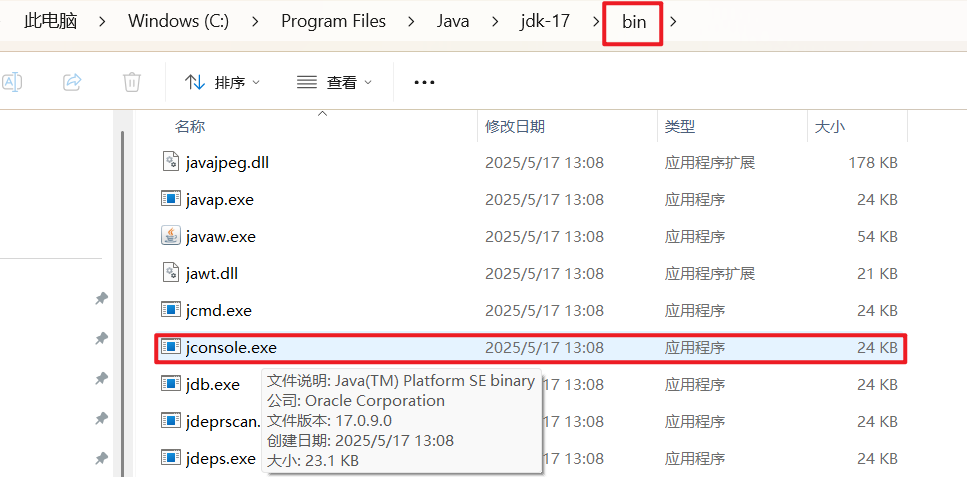Click the javap.exe file icon

click(x=170, y=199)
